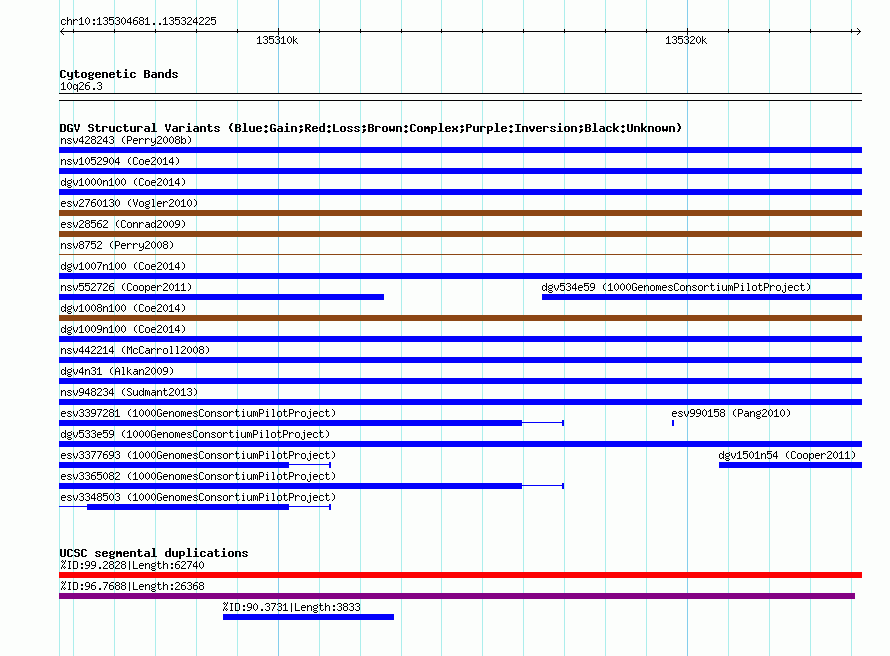Click the blue bar under dgv1007n100
Viewport: 890px width, 656px height.
tap(460, 276)
